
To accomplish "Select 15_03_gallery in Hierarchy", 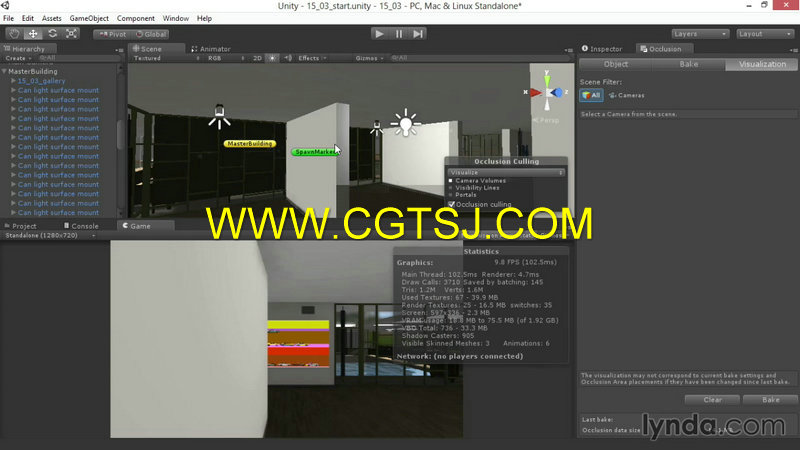I will (41, 81).
